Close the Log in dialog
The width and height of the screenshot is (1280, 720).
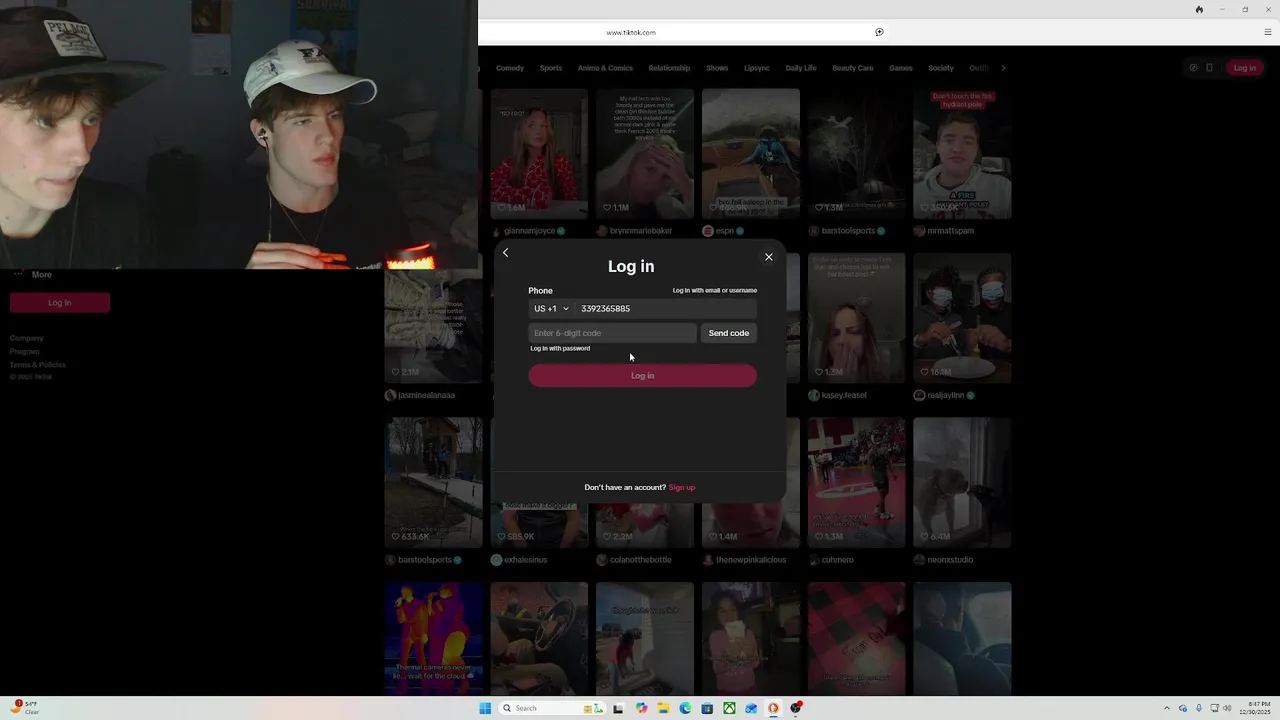point(768,257)
